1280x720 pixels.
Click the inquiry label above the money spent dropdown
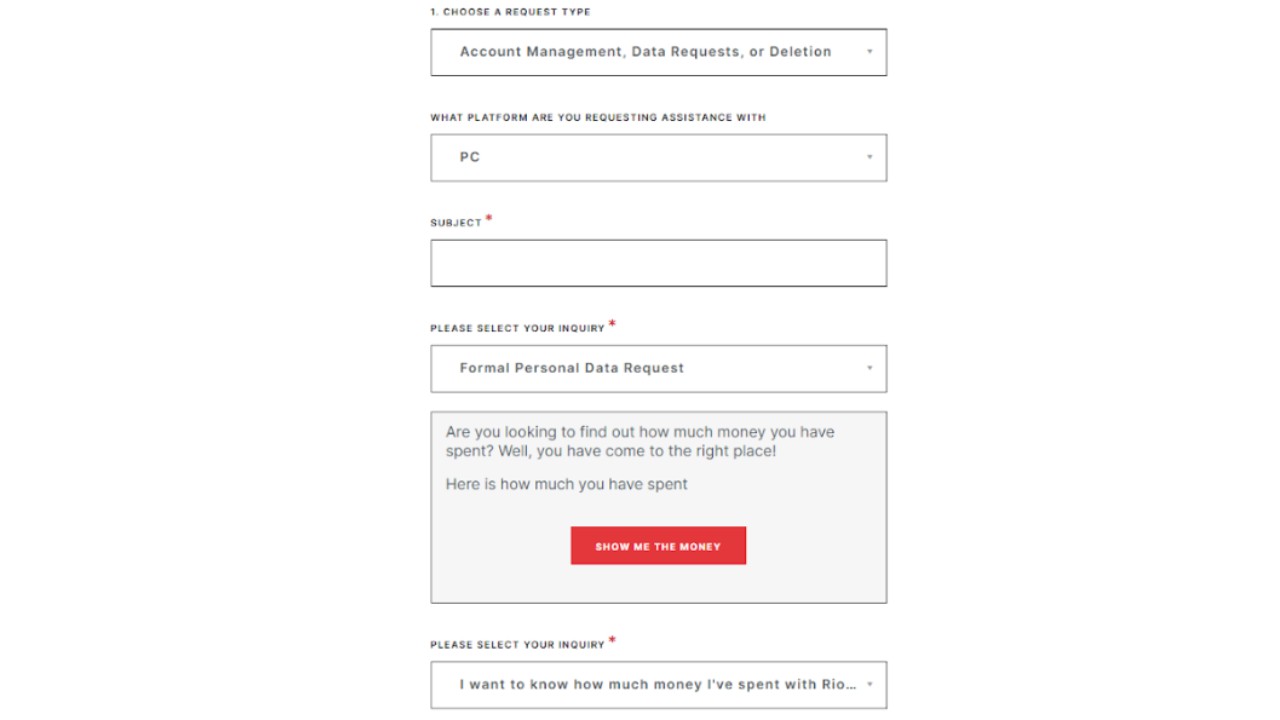(x=517, y=645)
